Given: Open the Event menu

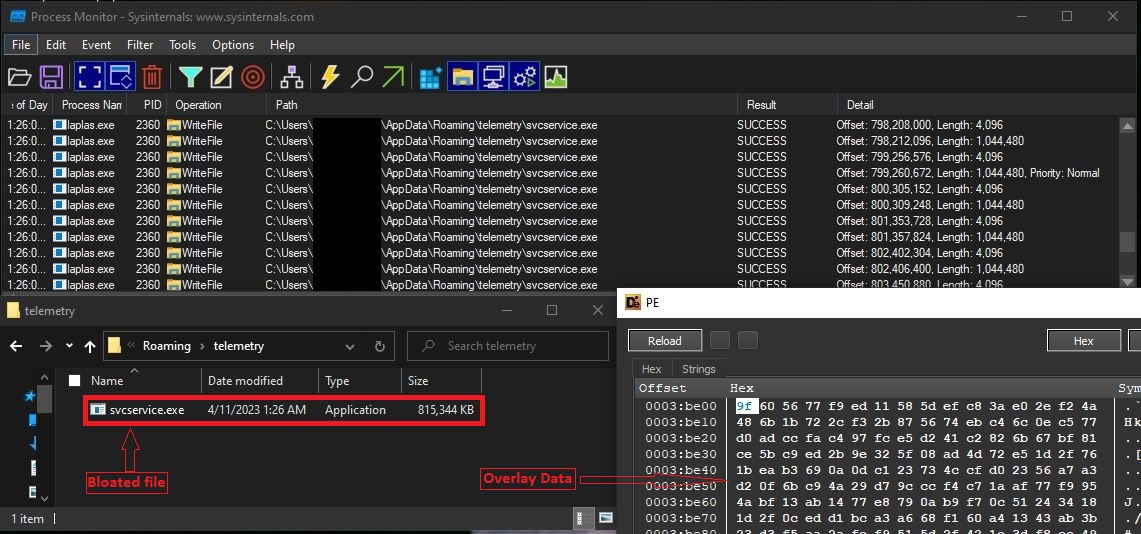Looking at the screenshot, I should (x=96, y=44).
